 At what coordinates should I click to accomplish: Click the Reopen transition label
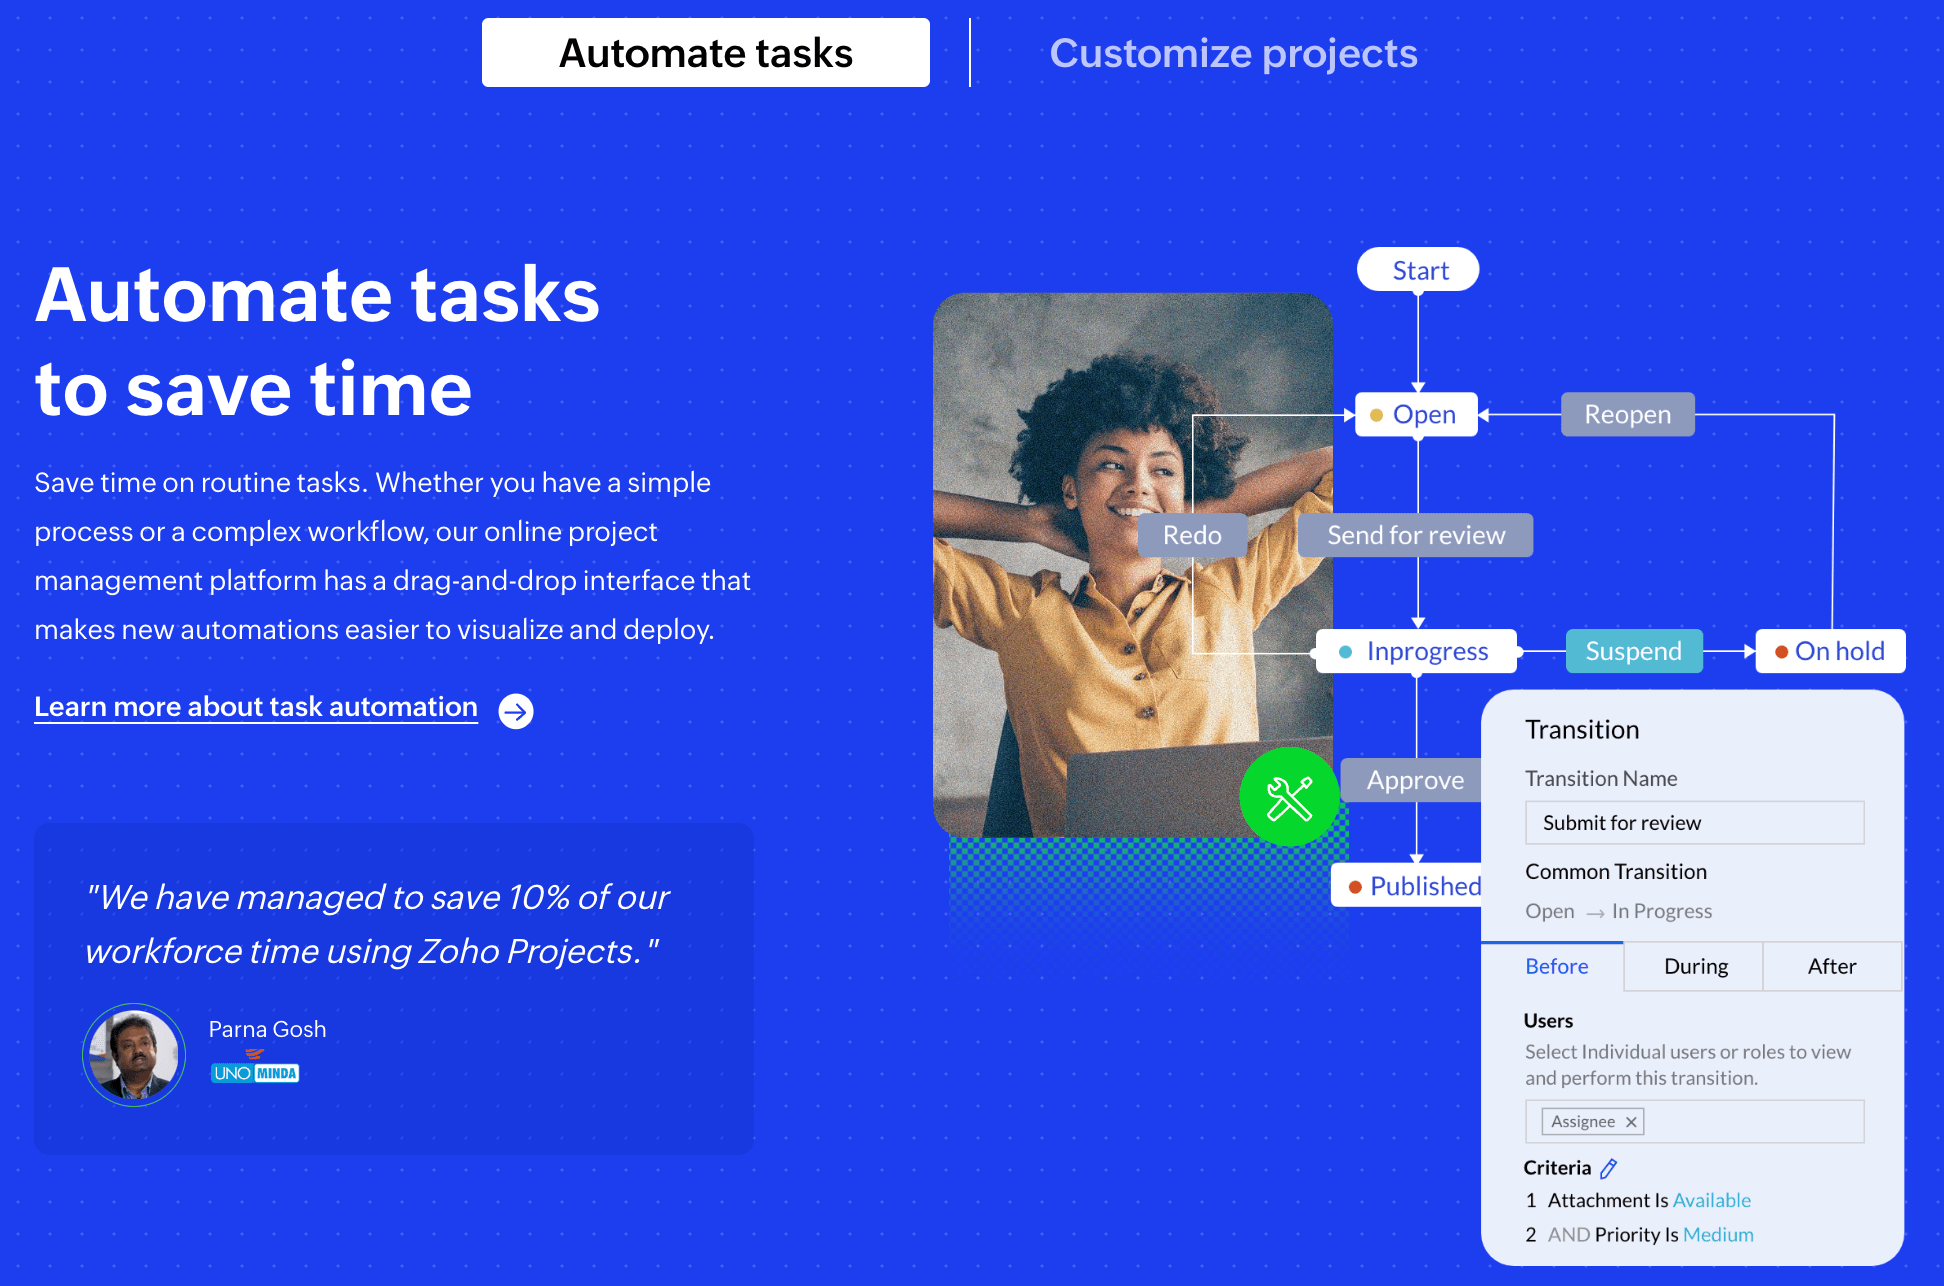pos(1627,414)
